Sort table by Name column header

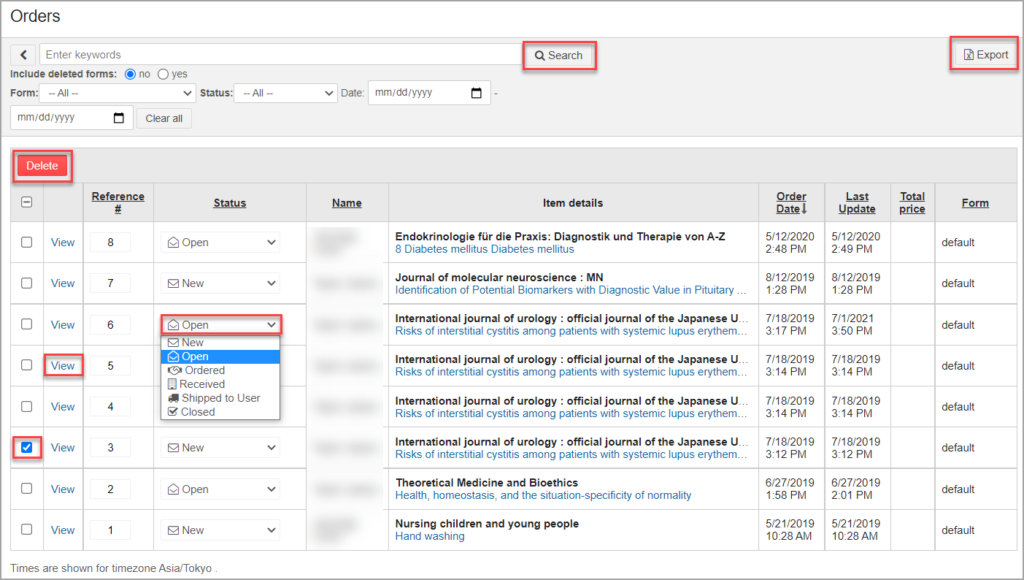[347, 203]
